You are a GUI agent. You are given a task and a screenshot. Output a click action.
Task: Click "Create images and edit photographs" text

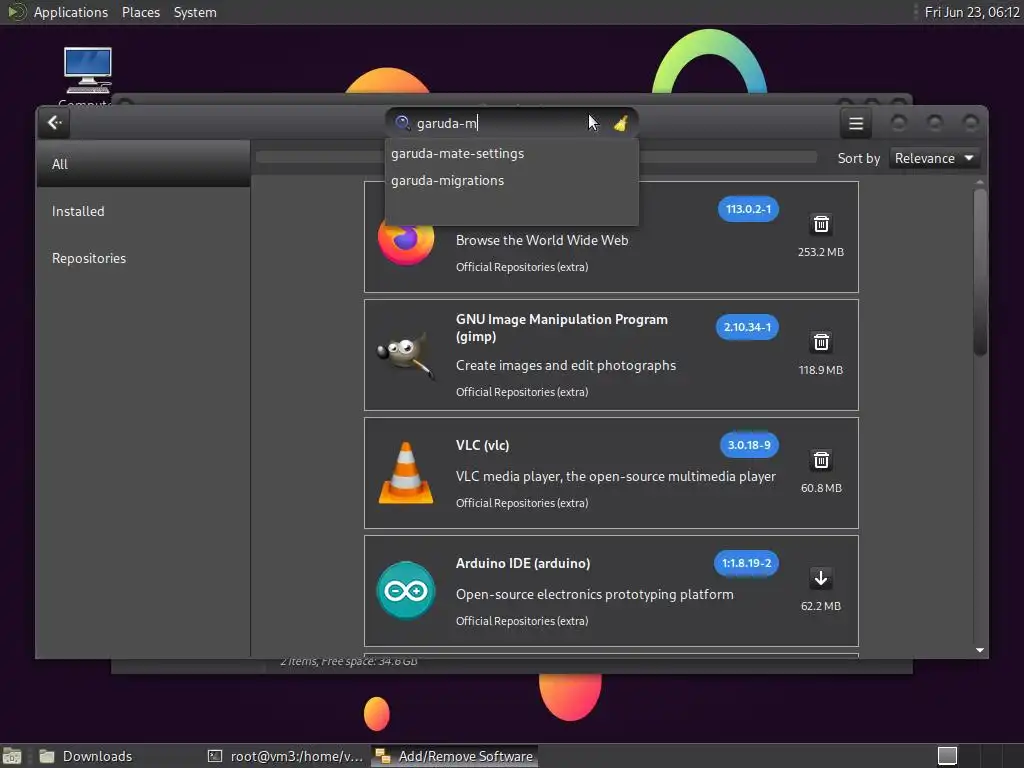point(566,365)
